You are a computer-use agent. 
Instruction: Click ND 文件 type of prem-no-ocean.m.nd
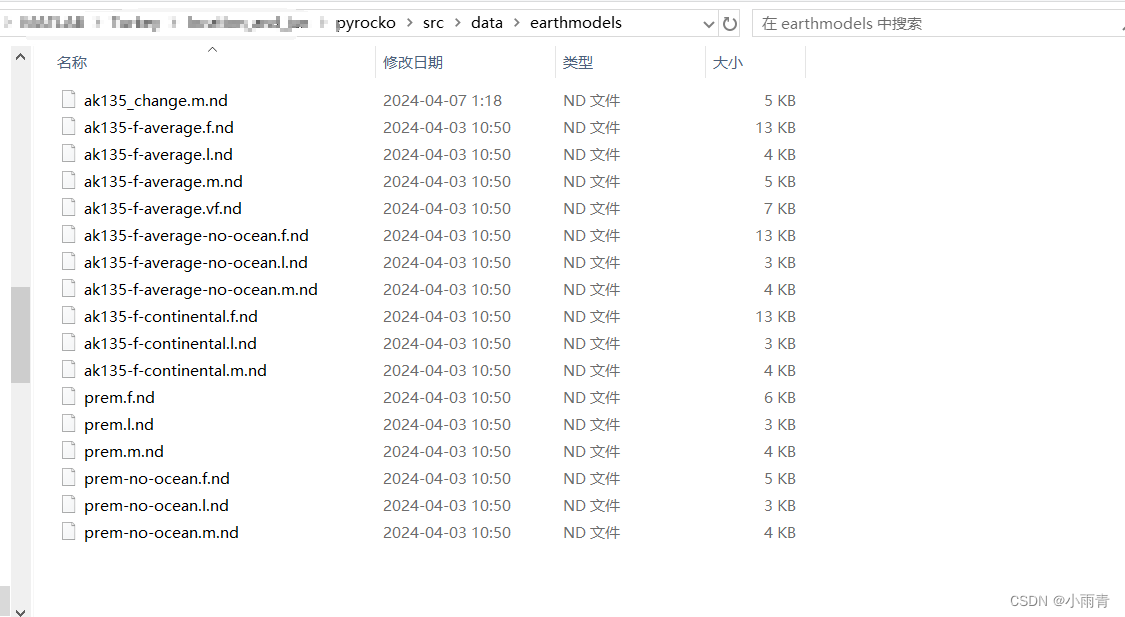[x=592, y=532]
